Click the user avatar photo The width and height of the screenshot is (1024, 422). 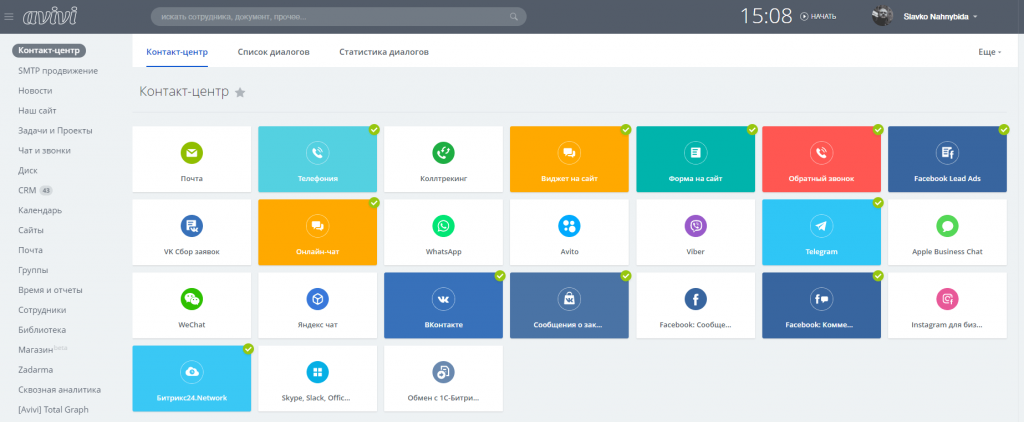pyautogui.click(x=882, y=16)
